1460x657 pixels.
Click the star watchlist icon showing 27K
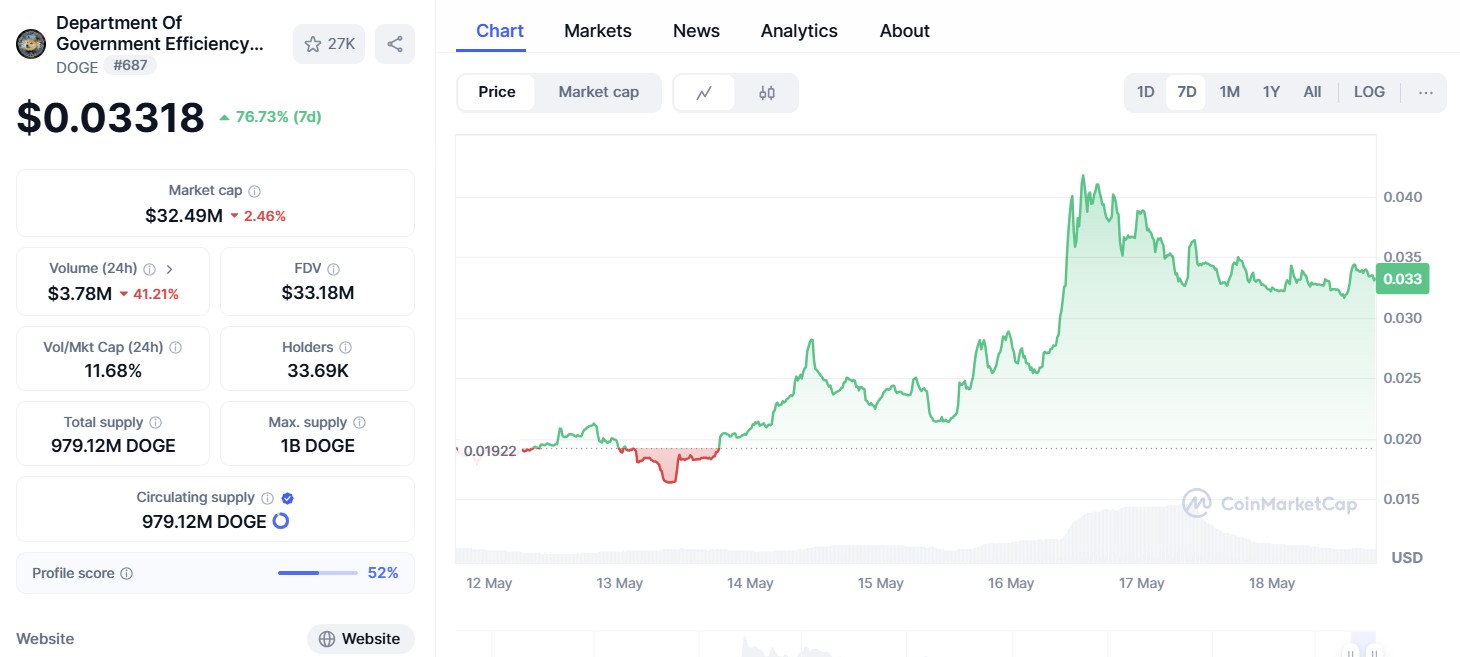313,44
